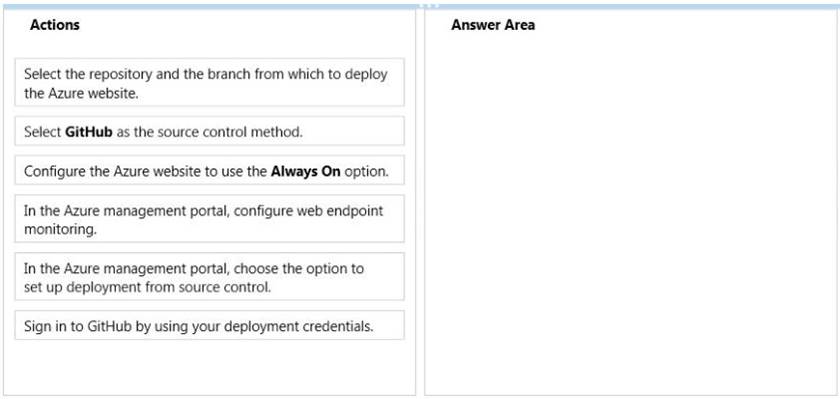This screenshot has height=399, width=840.
Task: Click the bold Always On text
Action: pyautogui.click(x=306, y=171)
